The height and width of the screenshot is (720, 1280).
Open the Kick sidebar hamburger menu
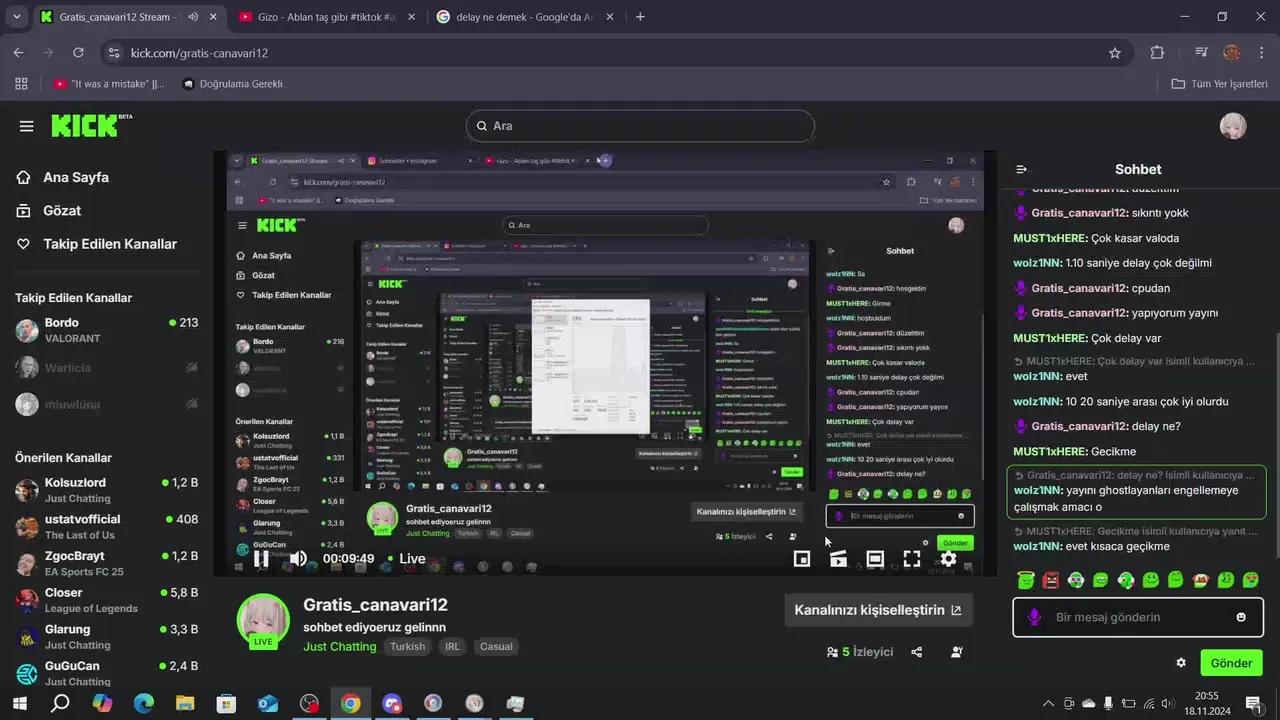(27, 126)
